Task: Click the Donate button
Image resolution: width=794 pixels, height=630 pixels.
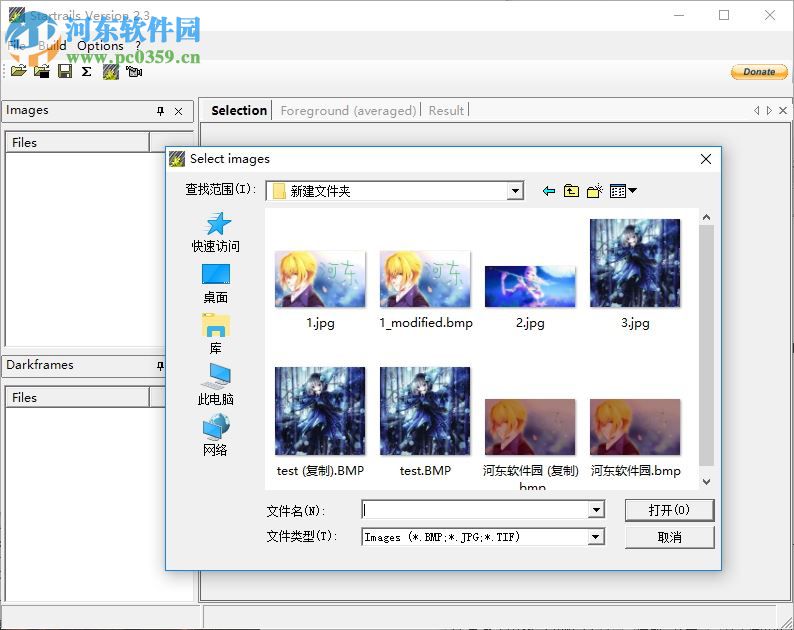Action: pyautogui.click(x=759, y=72)
